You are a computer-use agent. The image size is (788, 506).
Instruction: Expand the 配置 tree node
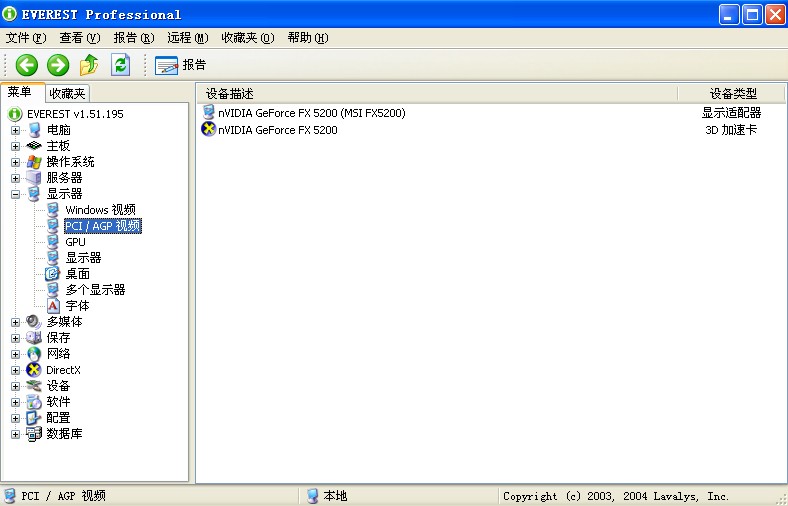click(16, 419)
